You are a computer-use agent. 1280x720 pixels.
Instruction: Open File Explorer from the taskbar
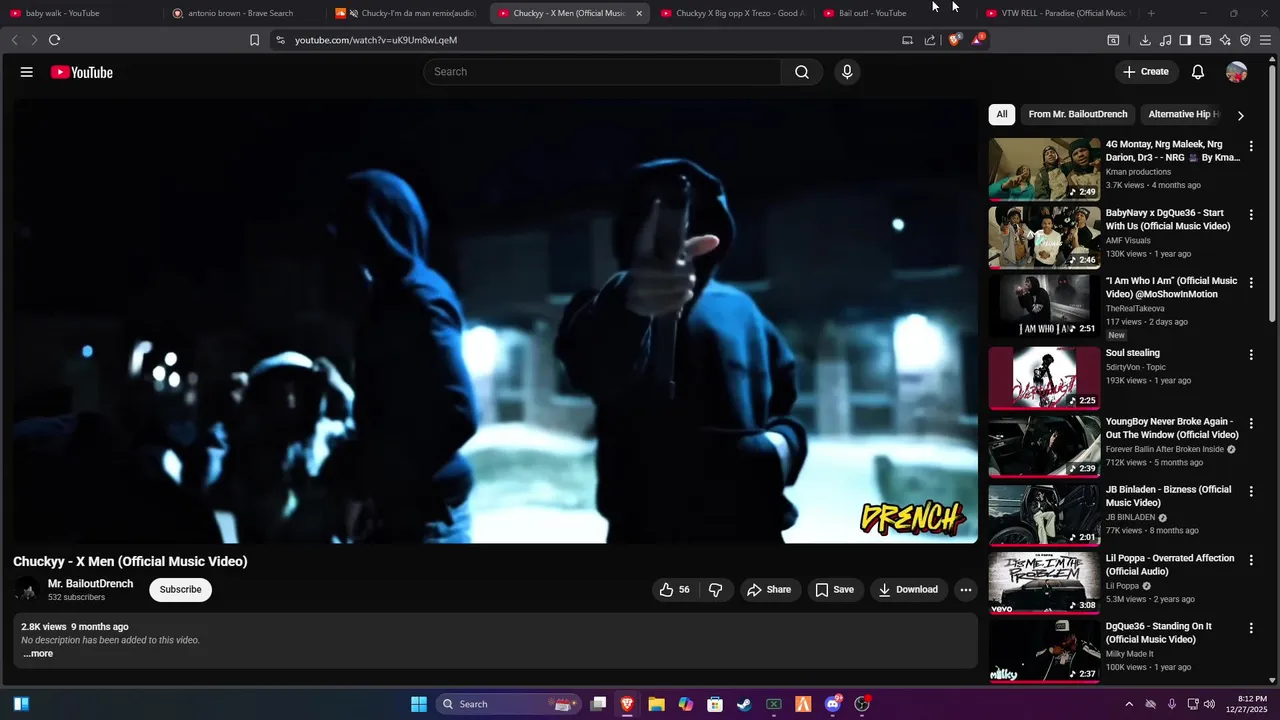click(x=656, y=704)
